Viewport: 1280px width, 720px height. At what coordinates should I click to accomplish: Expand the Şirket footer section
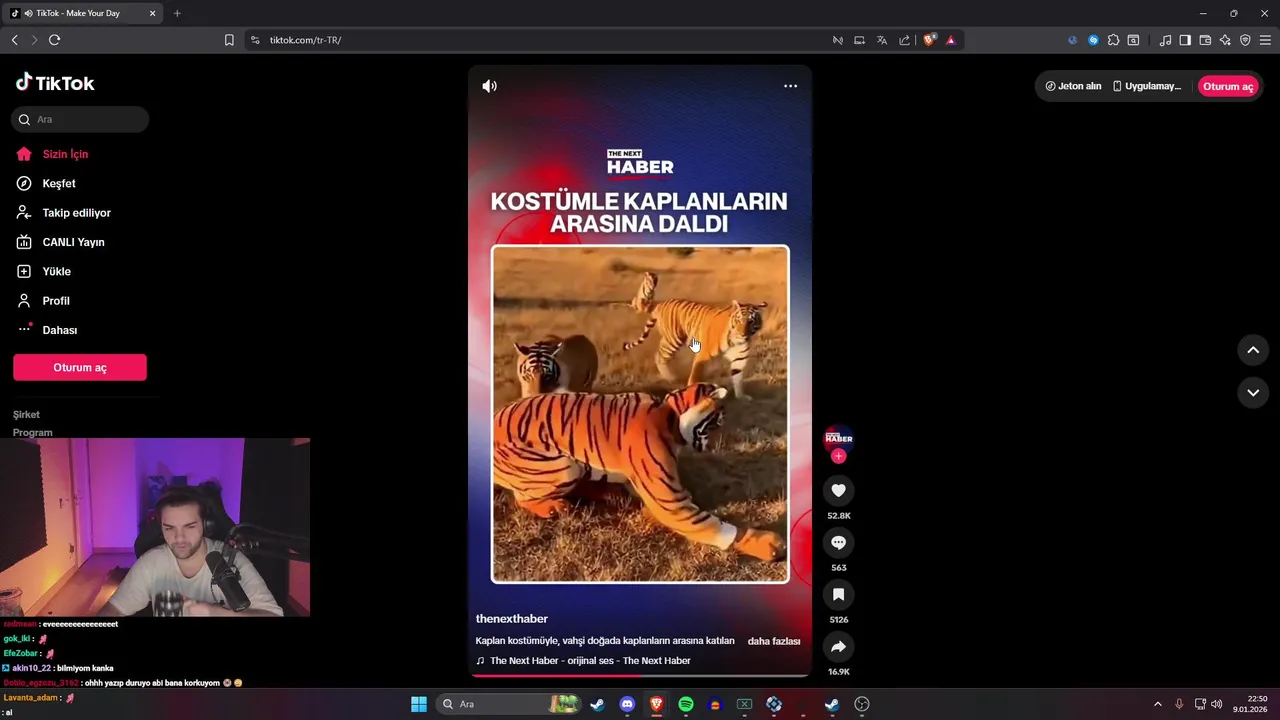(x=26, y=414)
